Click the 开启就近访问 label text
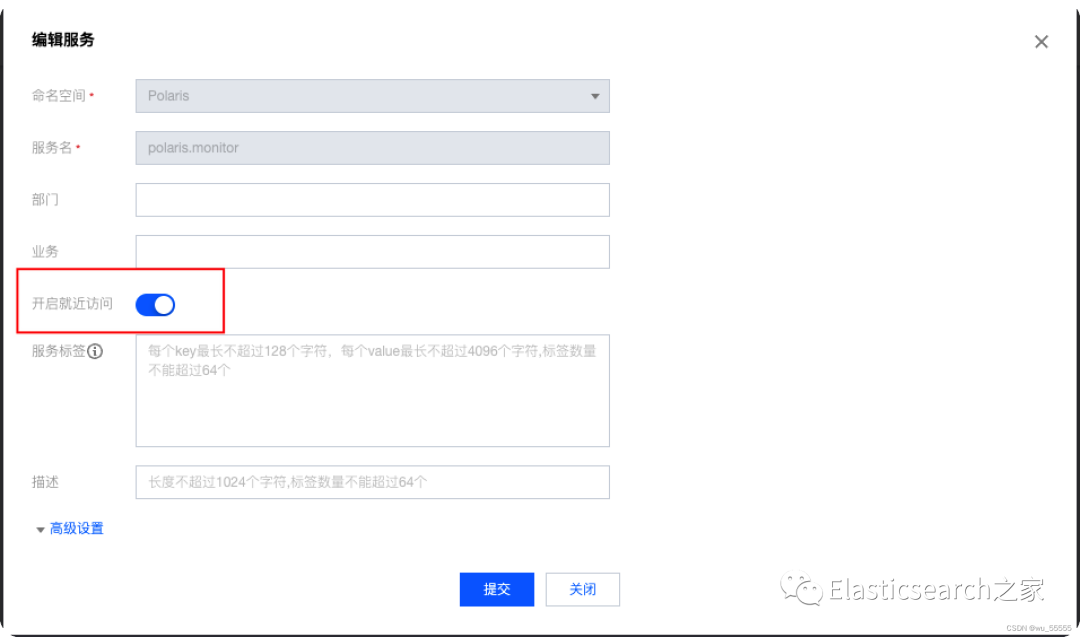Viewport: 1080px width, 637px height. (x=72, y=304)
